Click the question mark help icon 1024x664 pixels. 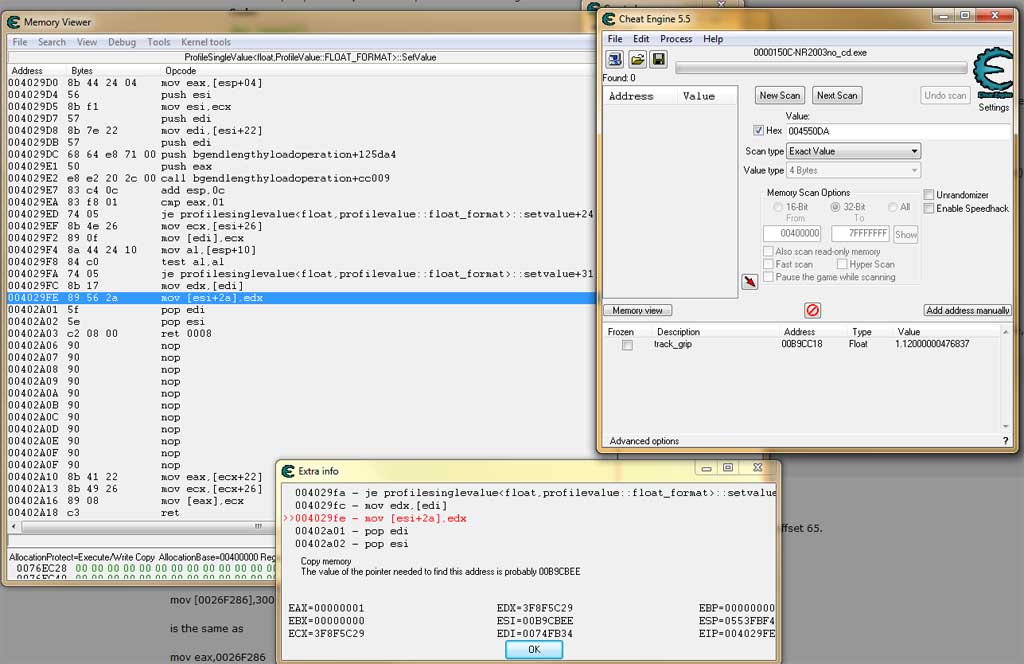(1005, 441)
